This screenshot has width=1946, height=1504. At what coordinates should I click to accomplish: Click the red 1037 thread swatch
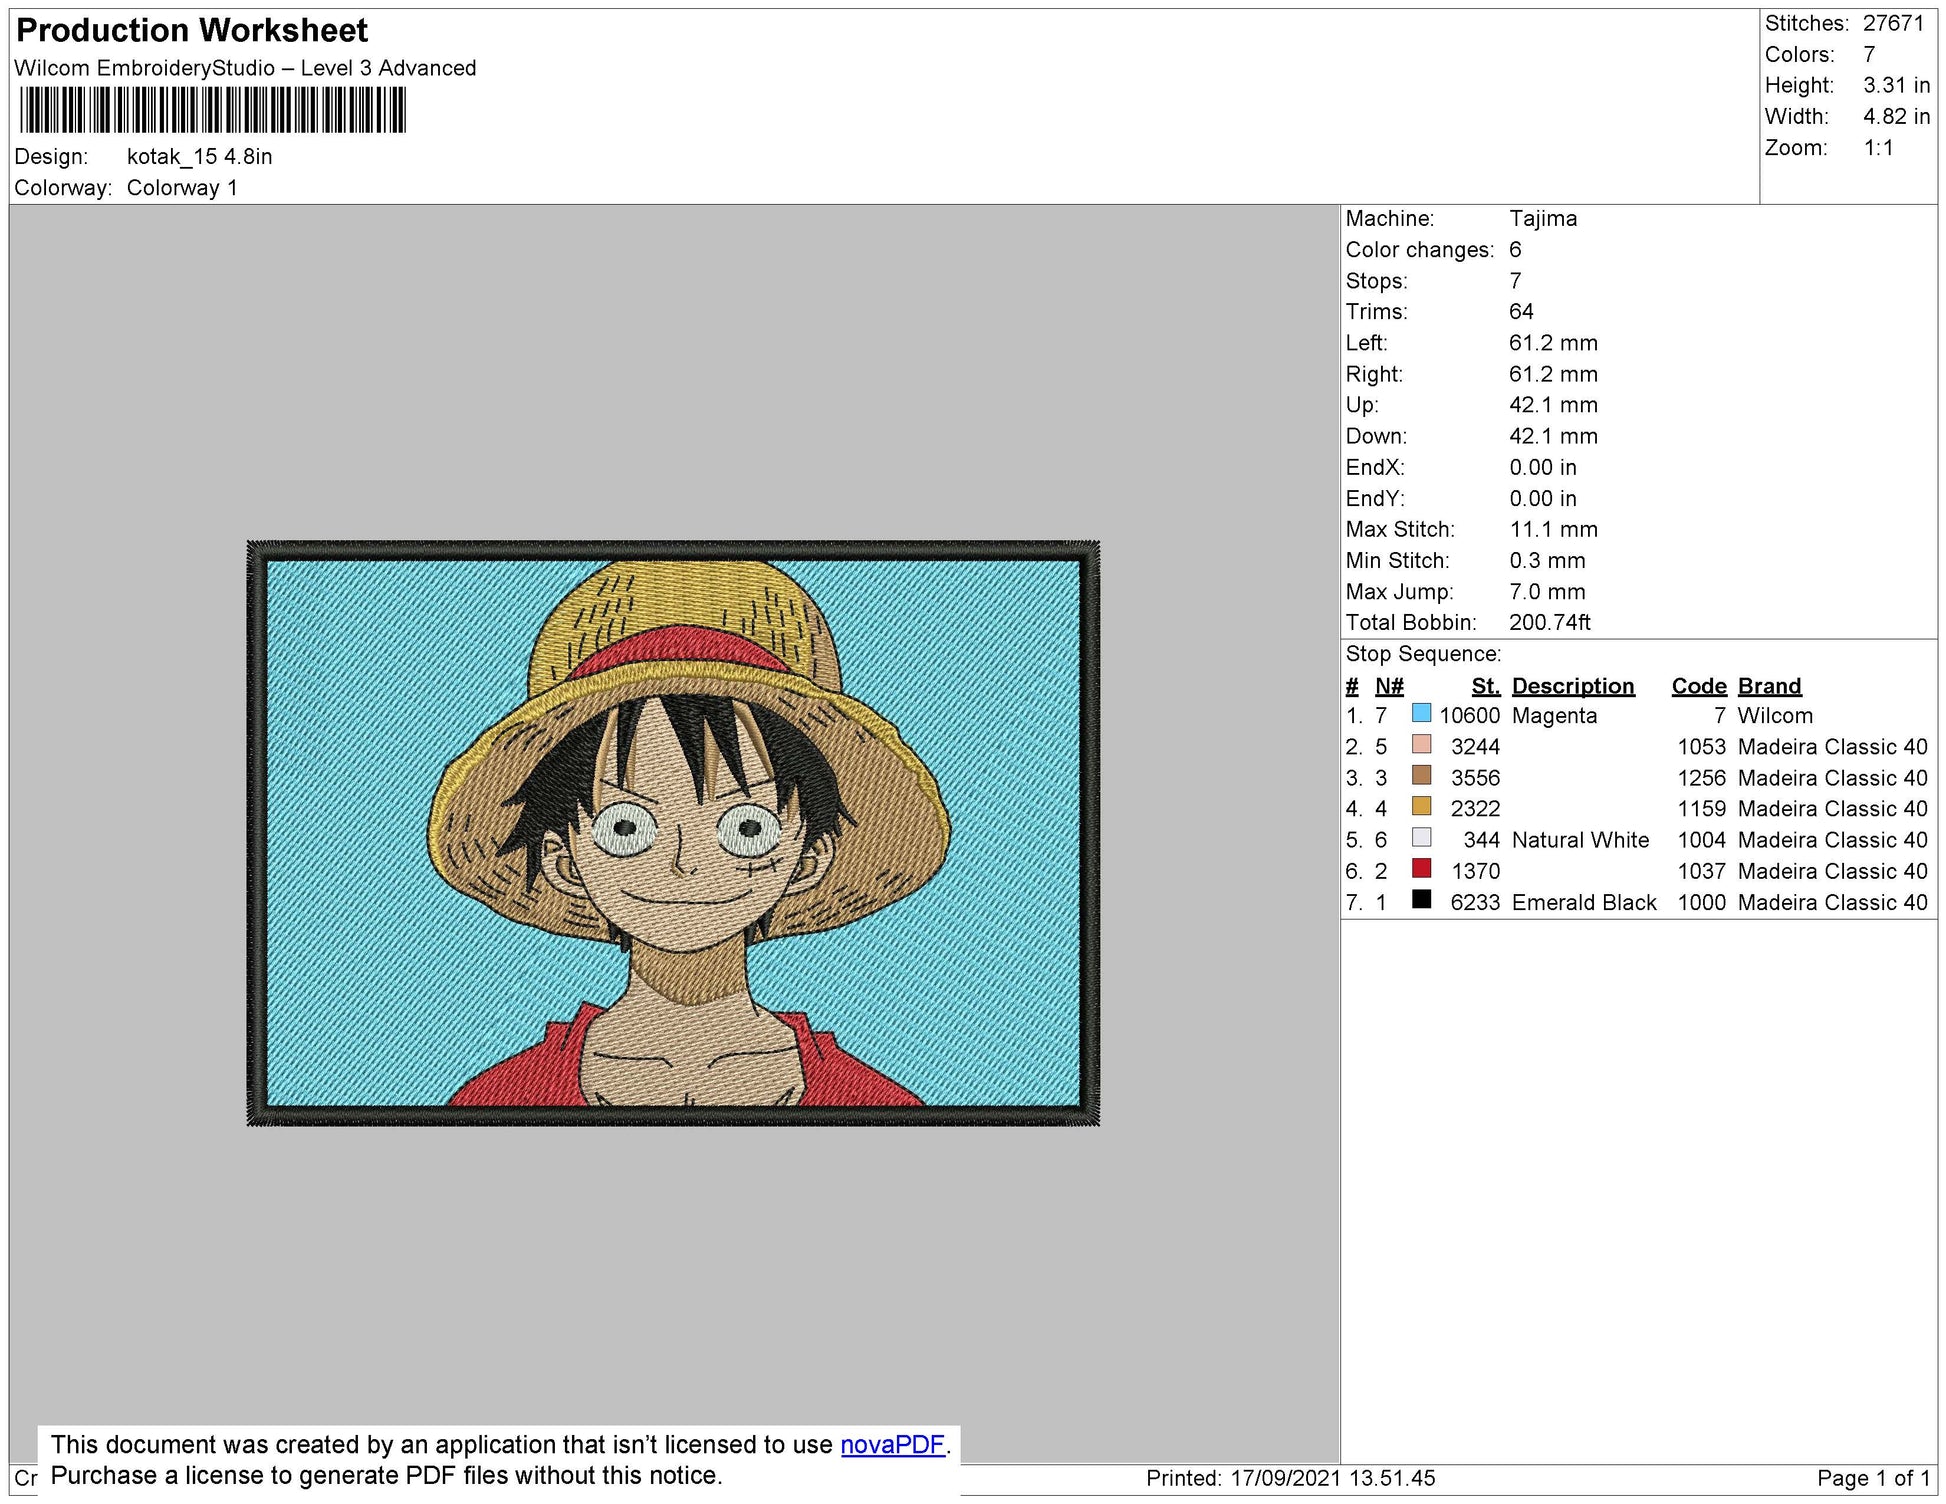pos(1421,869)
